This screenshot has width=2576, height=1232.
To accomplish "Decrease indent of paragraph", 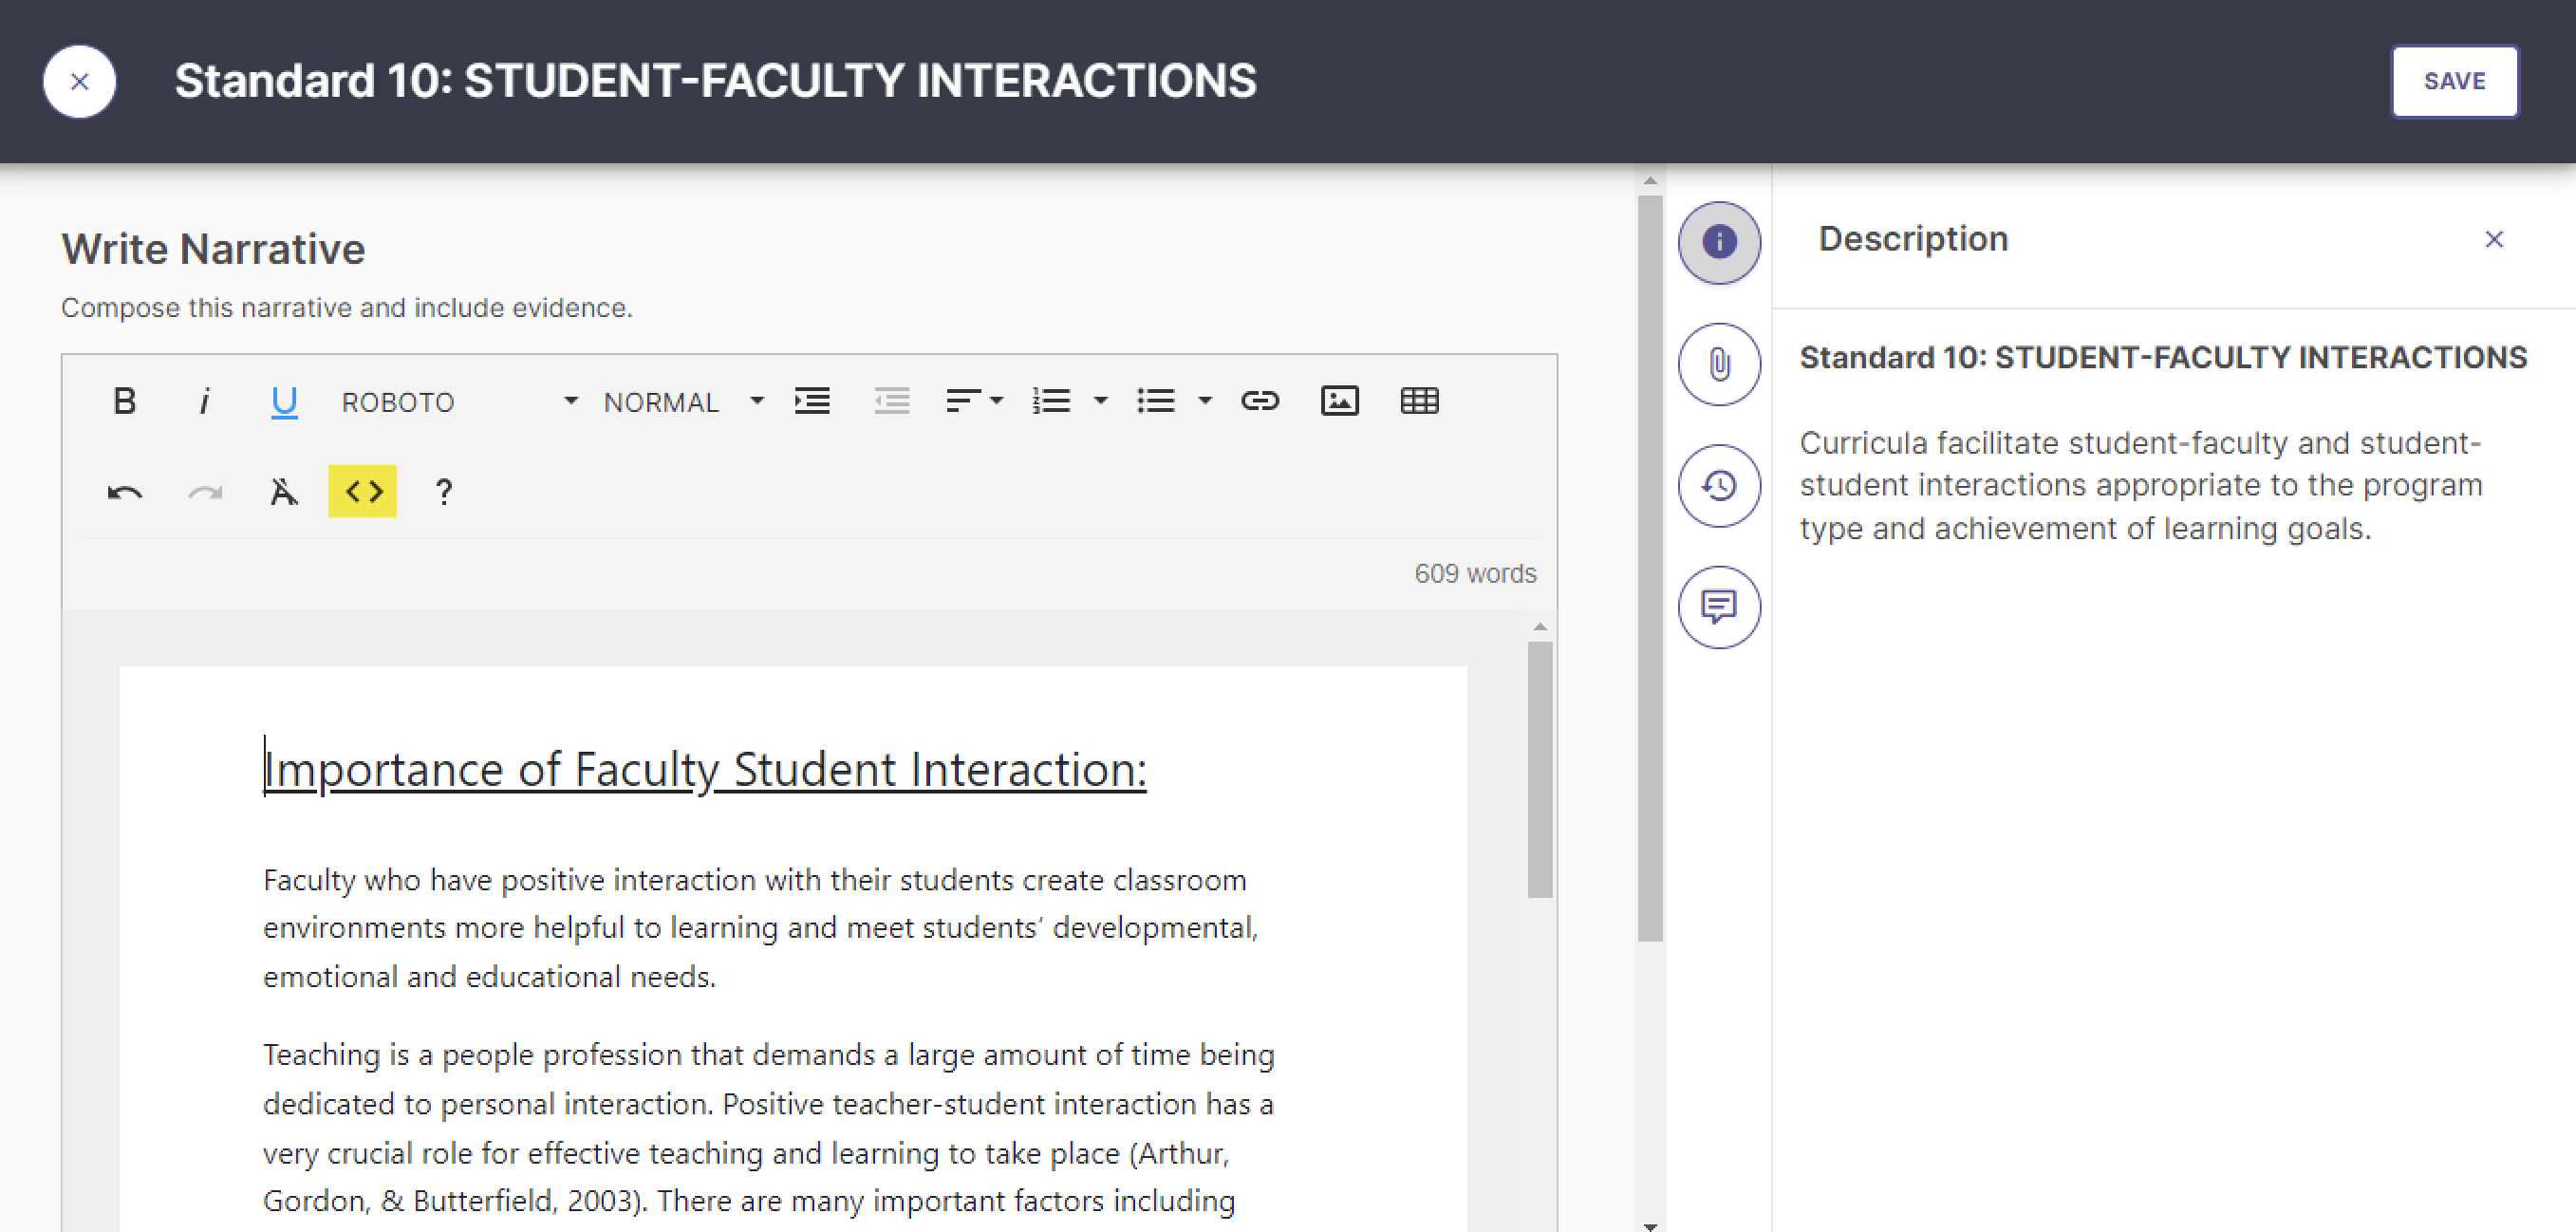I will pos(892,401).
